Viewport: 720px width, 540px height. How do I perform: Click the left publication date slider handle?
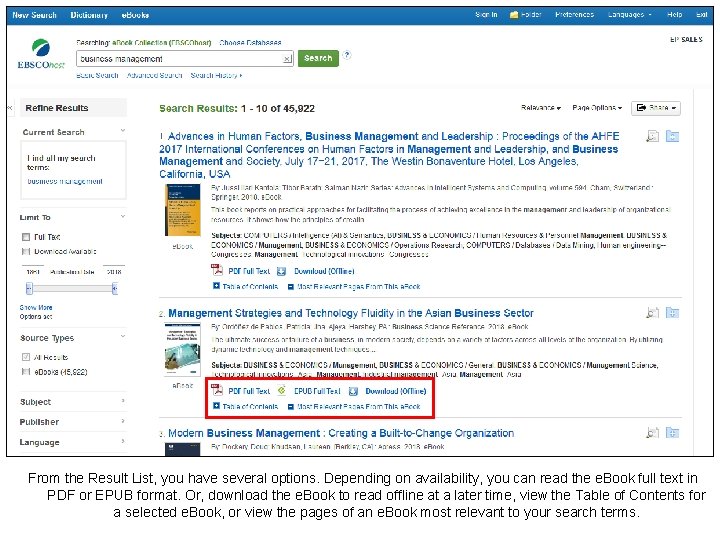[x=29, y=288]
